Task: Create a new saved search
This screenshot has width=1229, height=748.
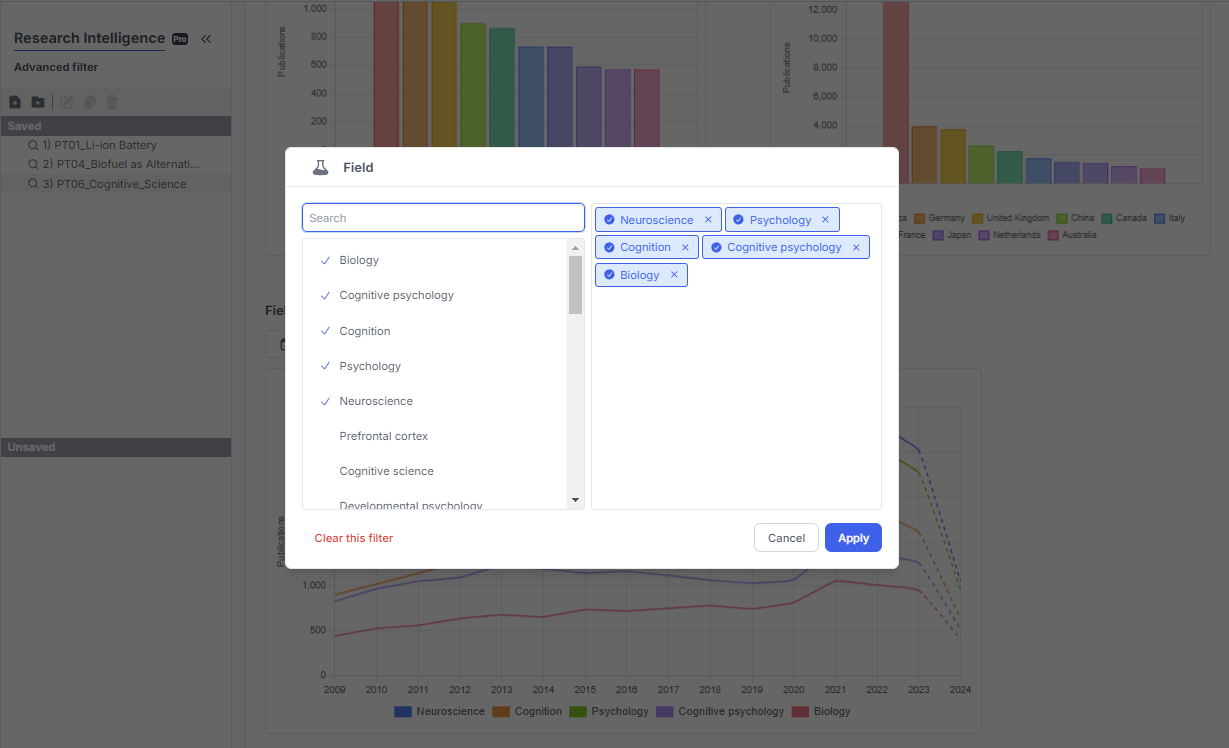Action: coord(14,102)
